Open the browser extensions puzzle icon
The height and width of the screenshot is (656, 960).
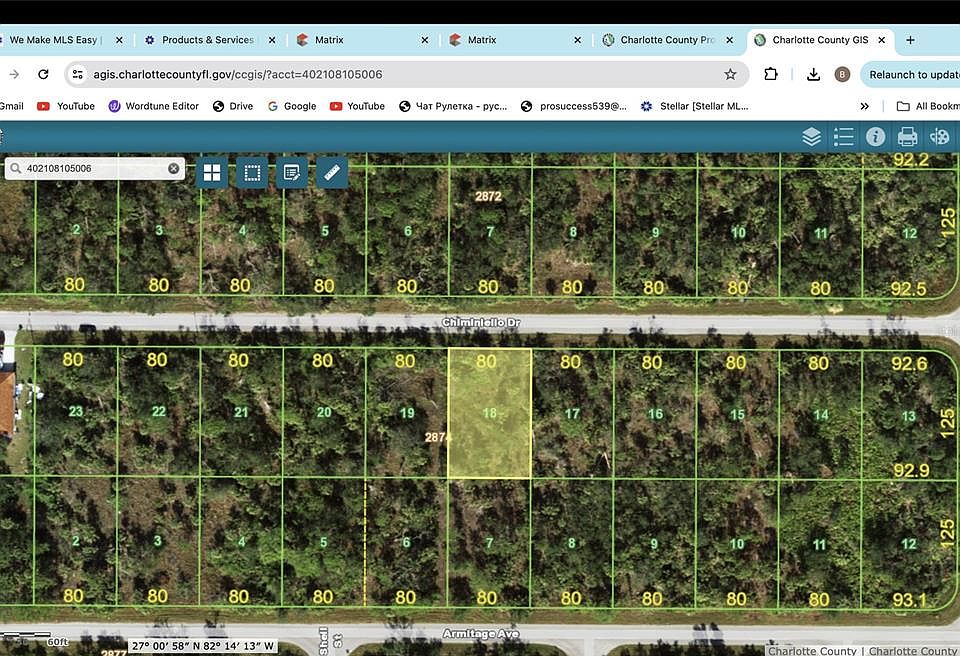click(x=771, y=74)
